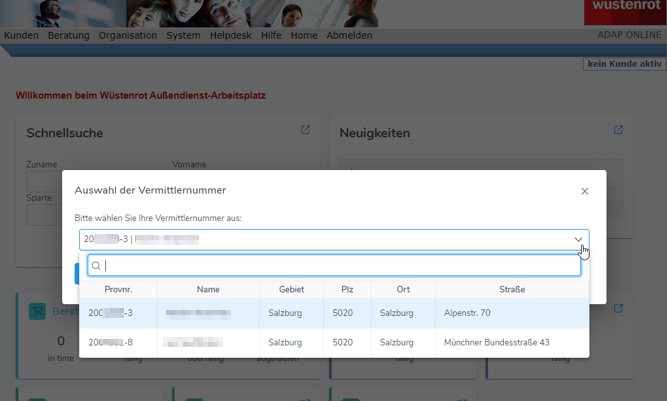Click Abmelden to log out

tap(349, 35)
